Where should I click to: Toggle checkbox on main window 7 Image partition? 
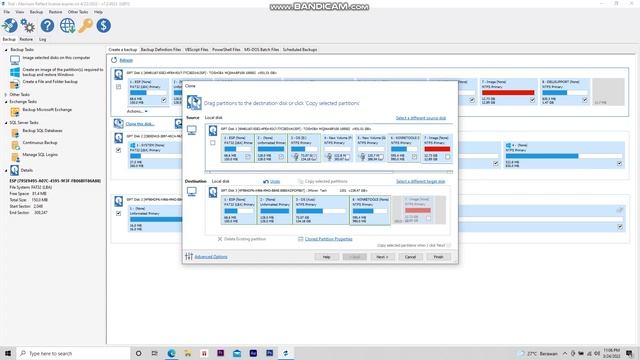point(532,100)
